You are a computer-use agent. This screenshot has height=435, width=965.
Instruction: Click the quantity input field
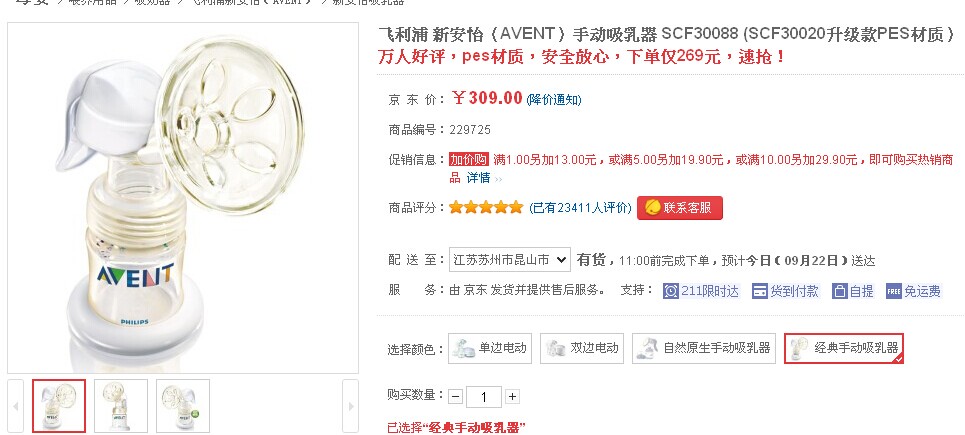coord(484,397)
